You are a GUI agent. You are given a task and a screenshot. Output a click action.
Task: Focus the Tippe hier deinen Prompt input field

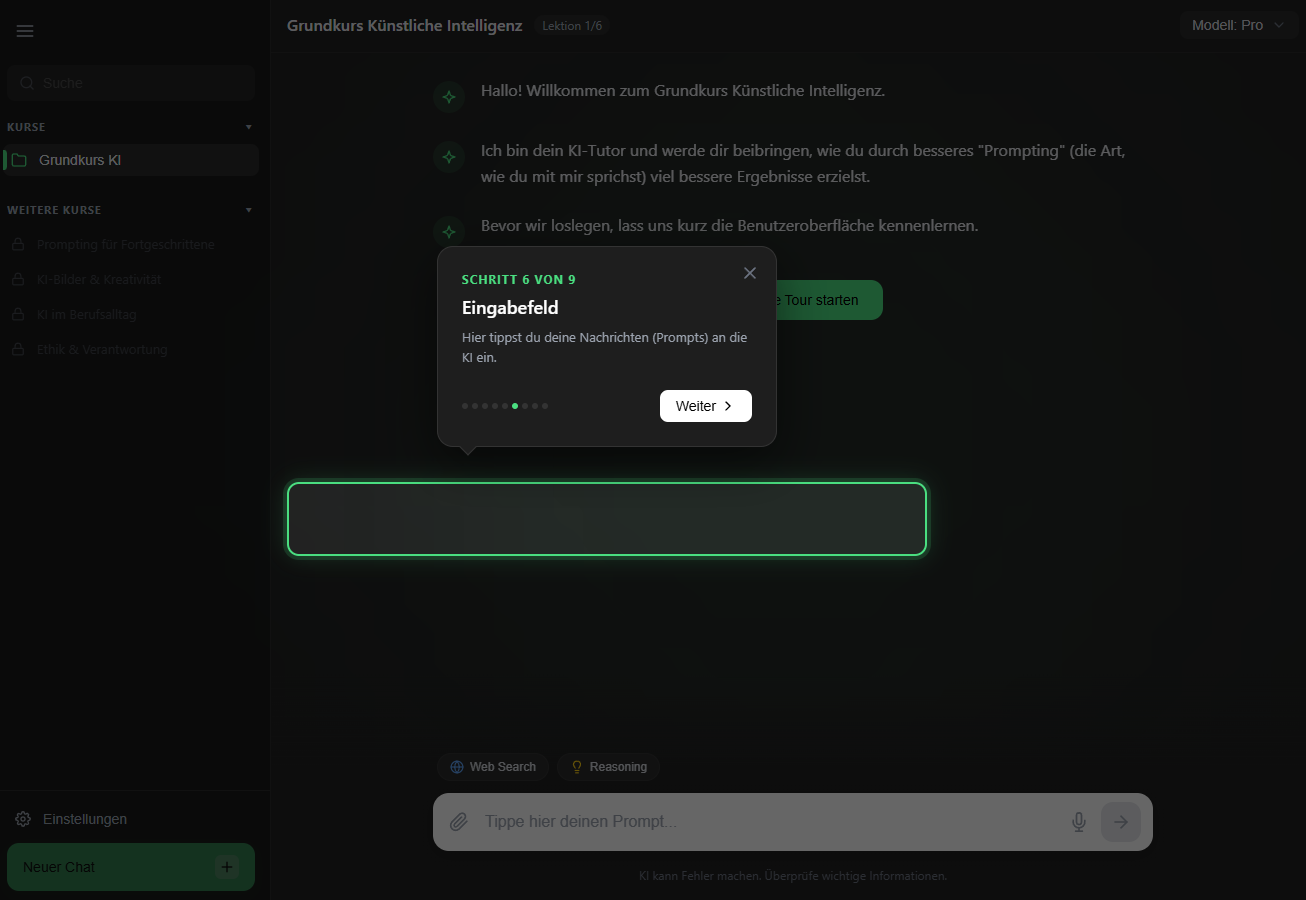point(700,821)
